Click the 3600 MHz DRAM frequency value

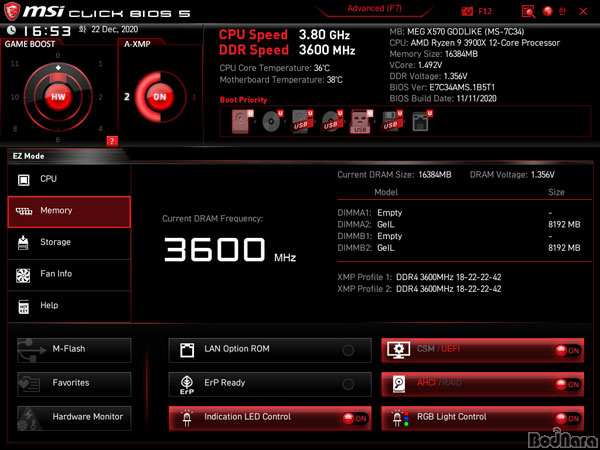[230, 250]
